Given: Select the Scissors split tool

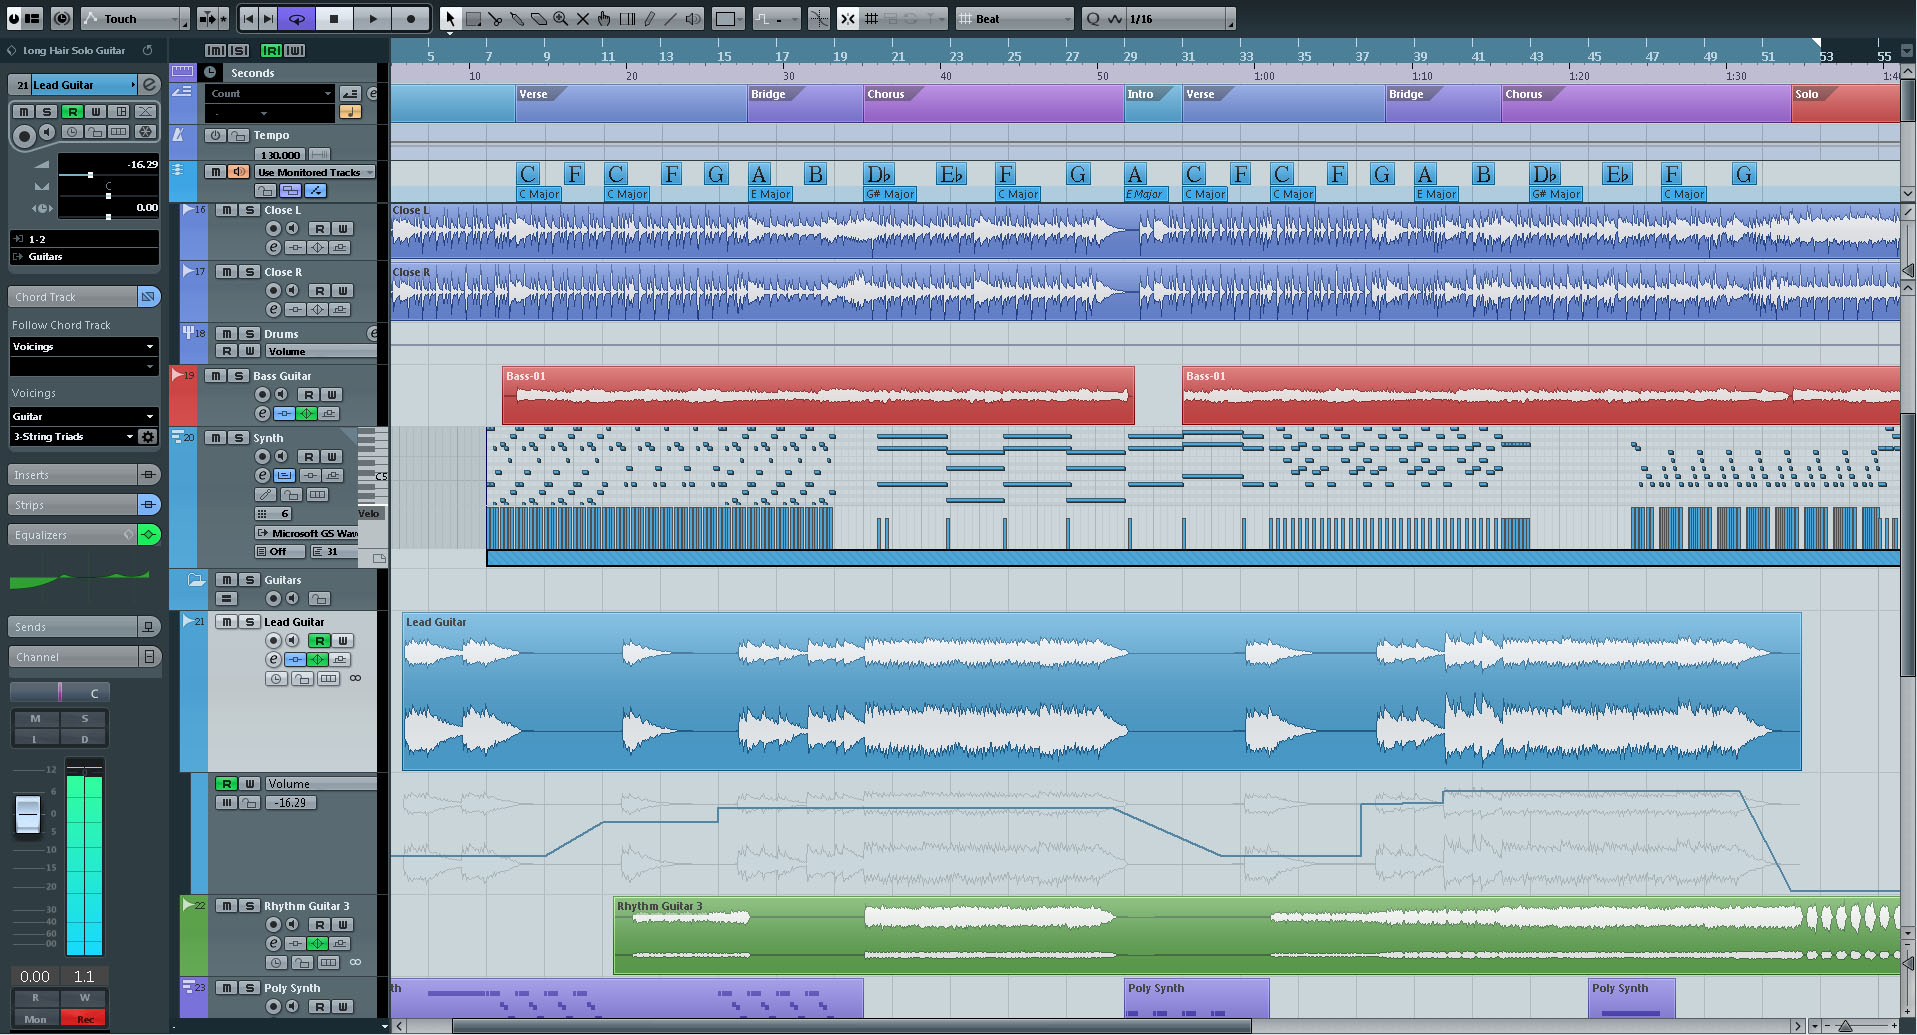Looking at the screenshot, I should coord(495,19).
